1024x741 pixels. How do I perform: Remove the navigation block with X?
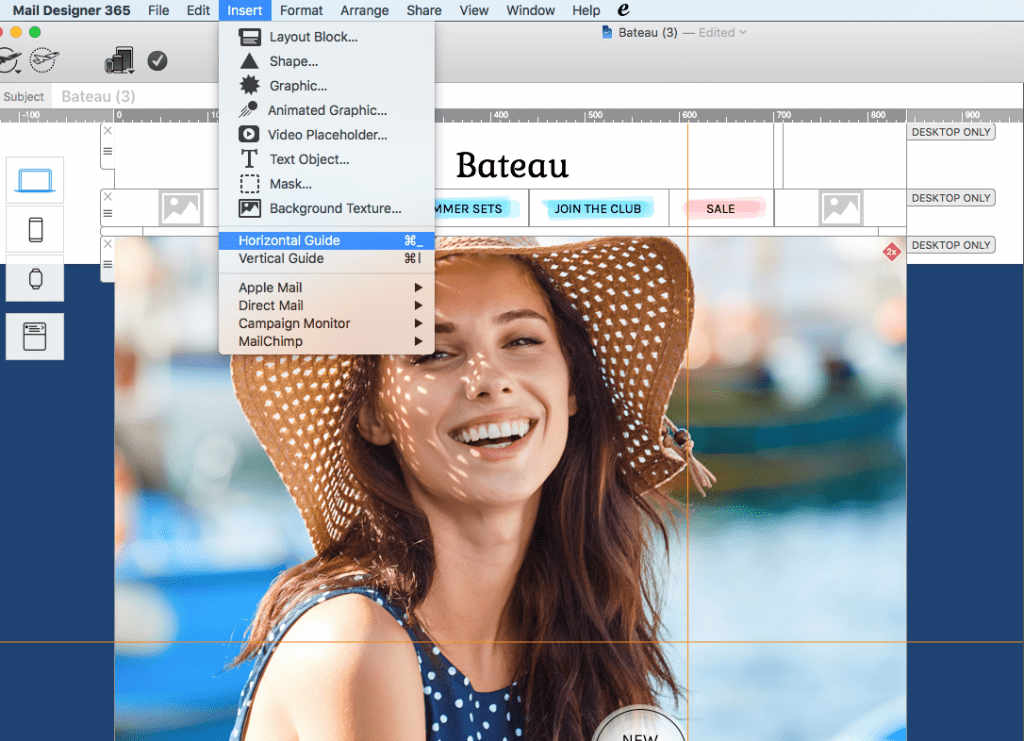click(108, 197)
